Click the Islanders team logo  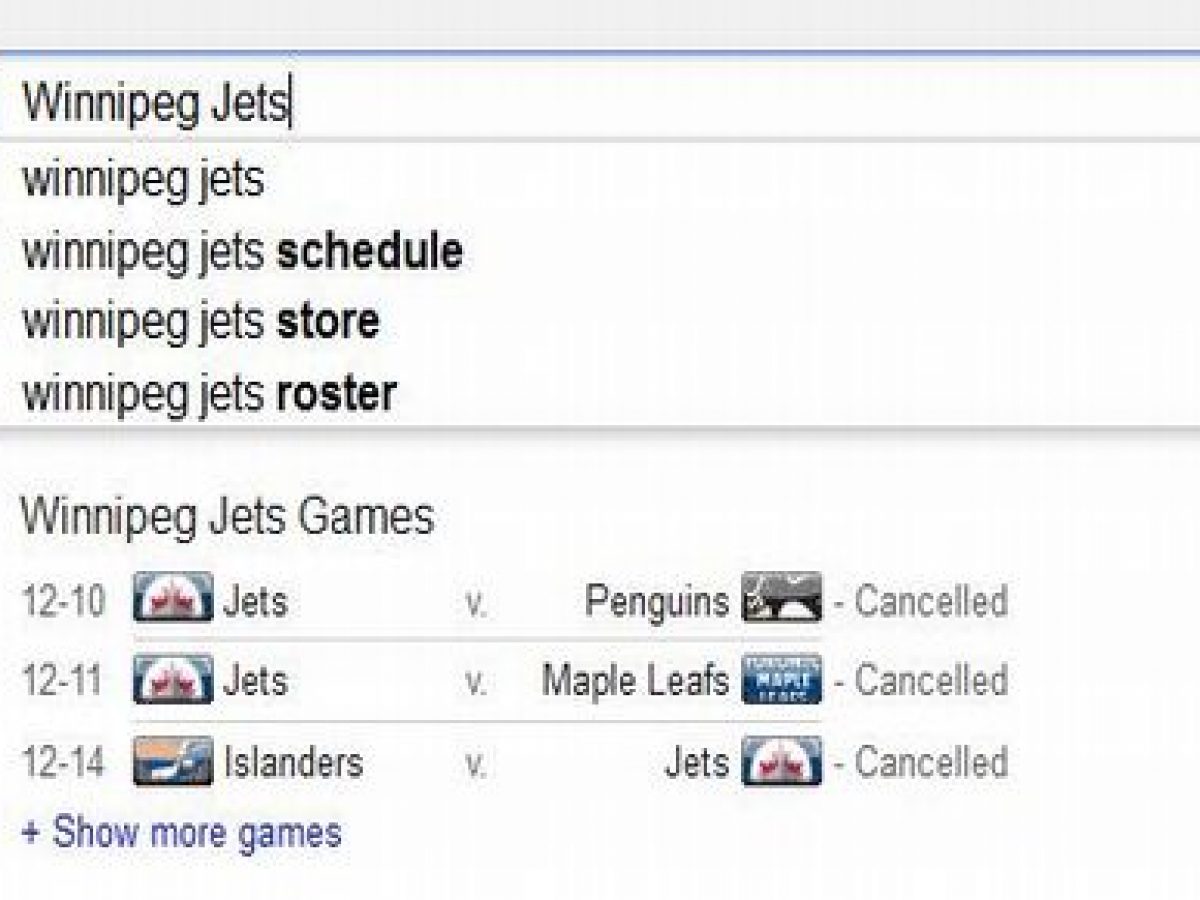[x=172, y=762]
